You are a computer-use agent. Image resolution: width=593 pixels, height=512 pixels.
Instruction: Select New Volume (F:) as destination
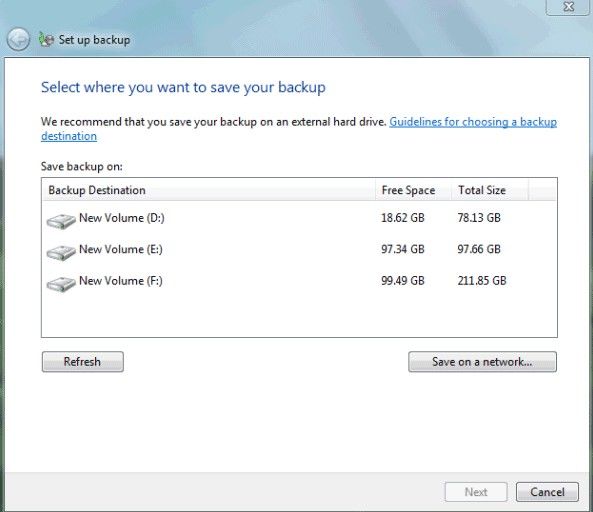[x=299, y=281]
